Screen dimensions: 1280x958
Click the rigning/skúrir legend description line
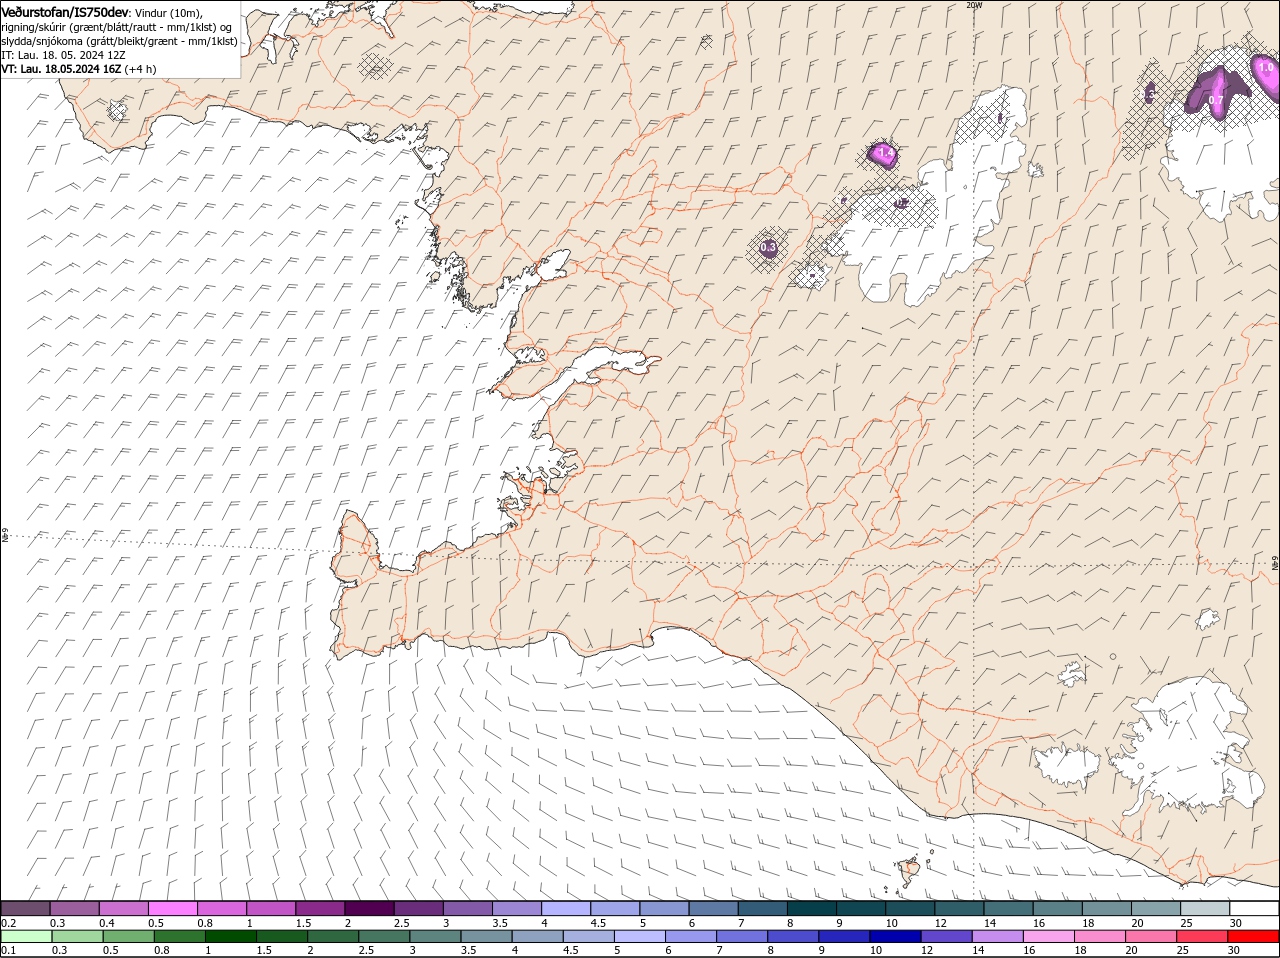coord(117,27)
